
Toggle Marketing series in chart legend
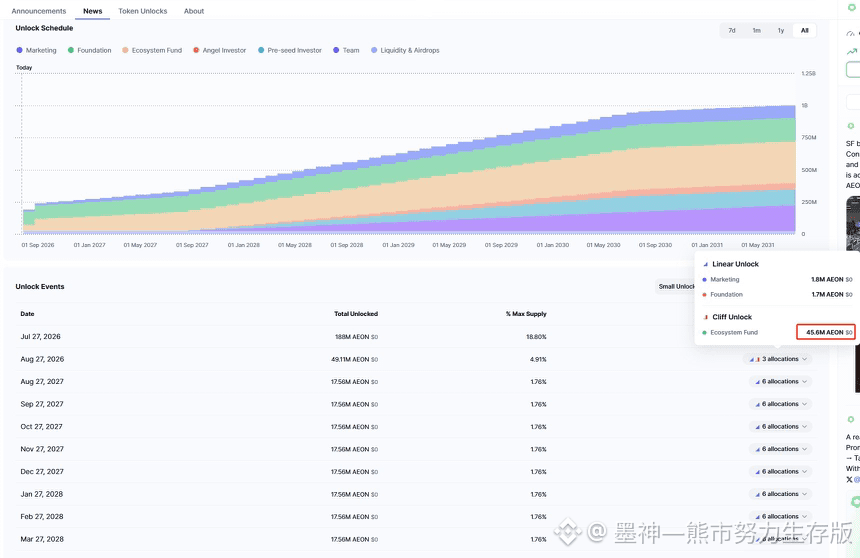pos(36,50)
